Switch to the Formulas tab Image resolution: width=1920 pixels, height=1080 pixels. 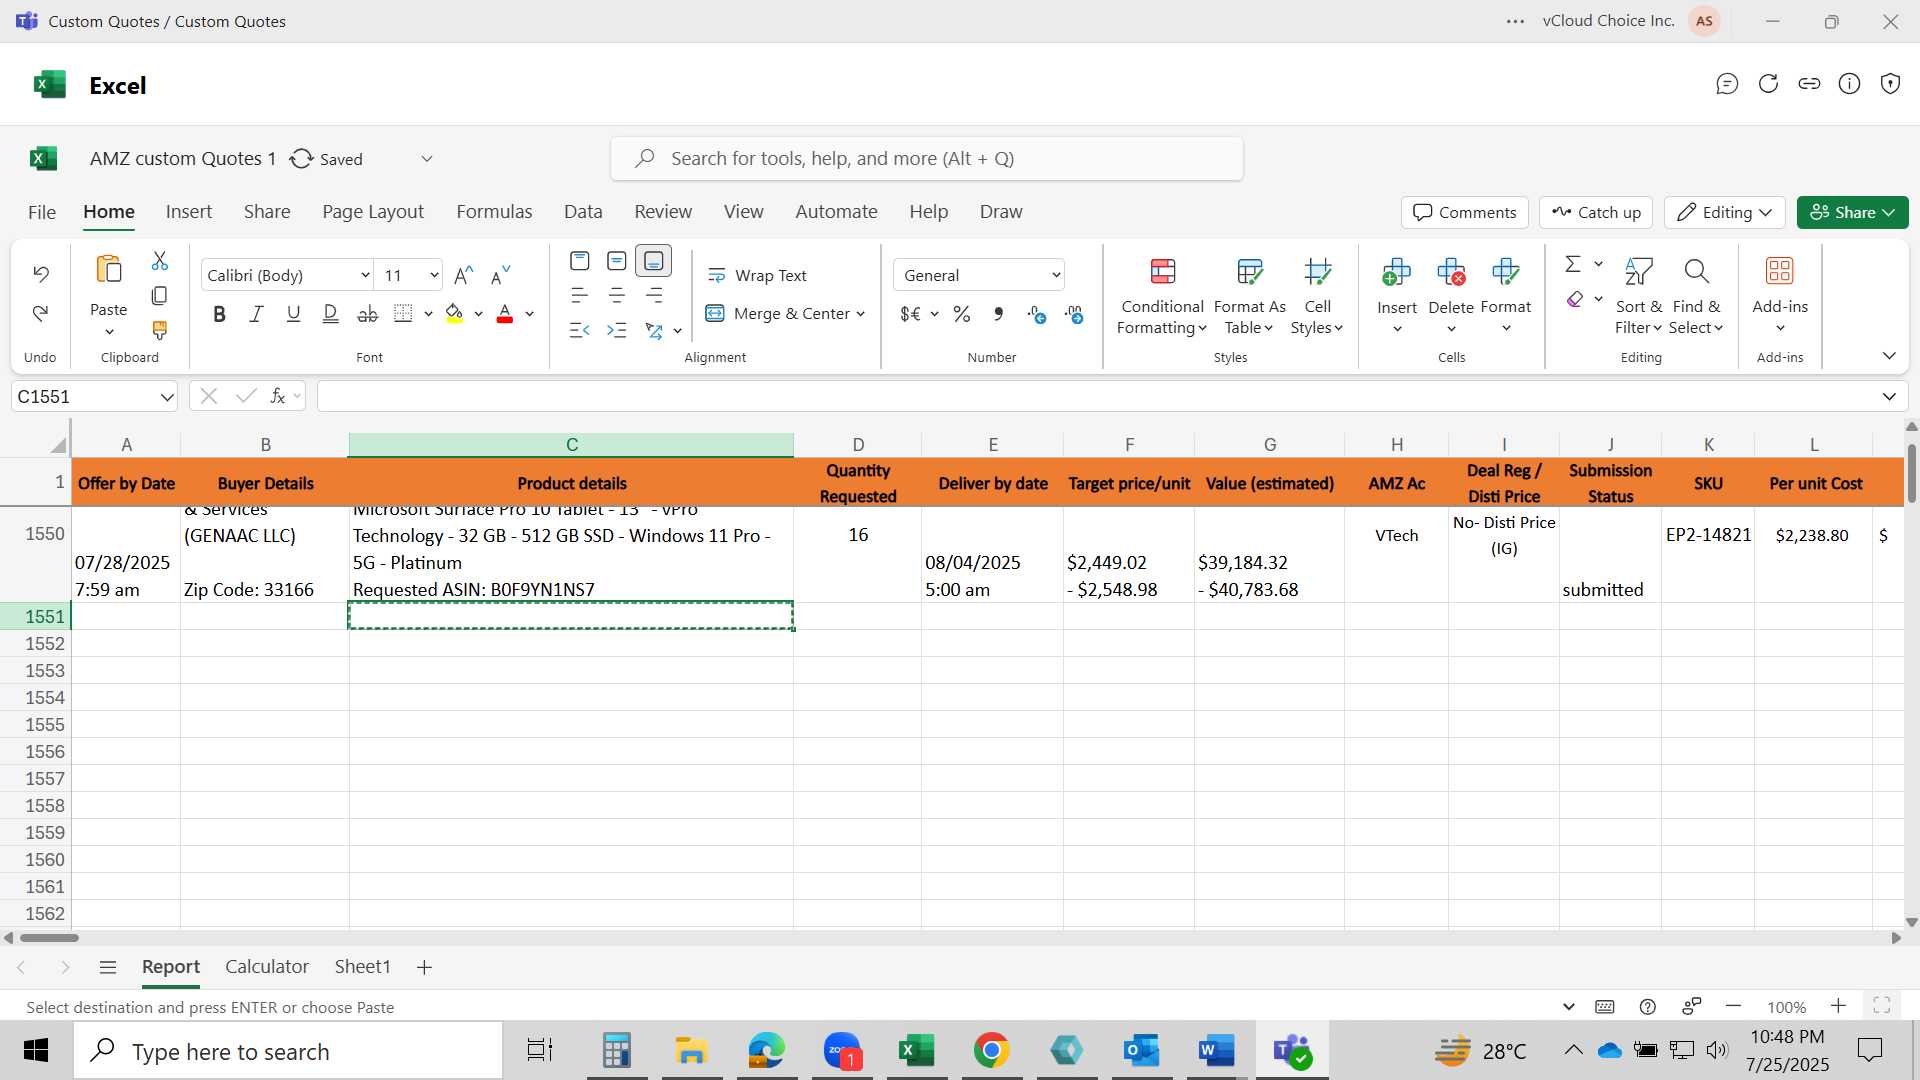coord(494,212)
